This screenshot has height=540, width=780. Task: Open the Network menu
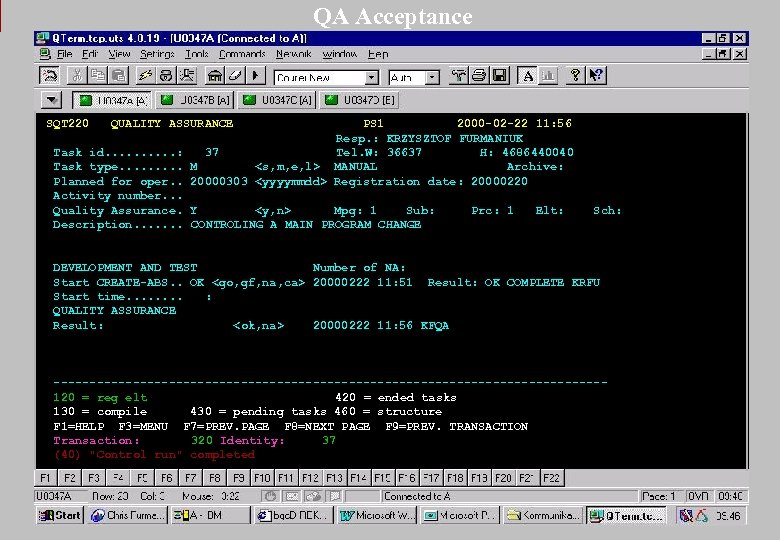point(293,54)
